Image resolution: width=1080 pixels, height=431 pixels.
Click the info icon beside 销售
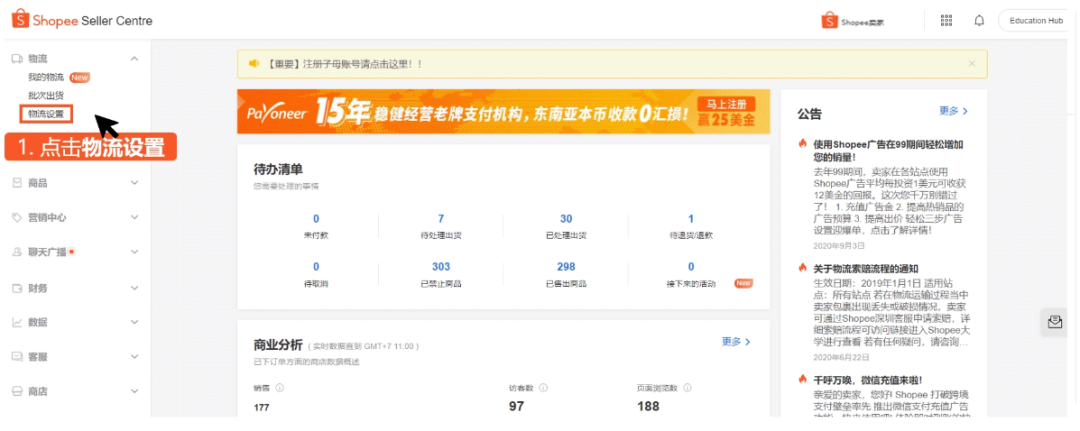[280, 388]
